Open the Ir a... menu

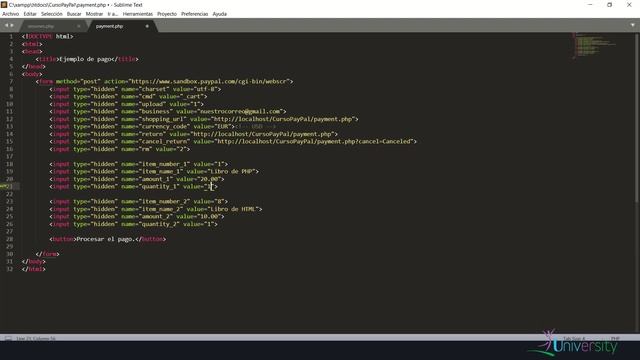[x=113, y=14]
